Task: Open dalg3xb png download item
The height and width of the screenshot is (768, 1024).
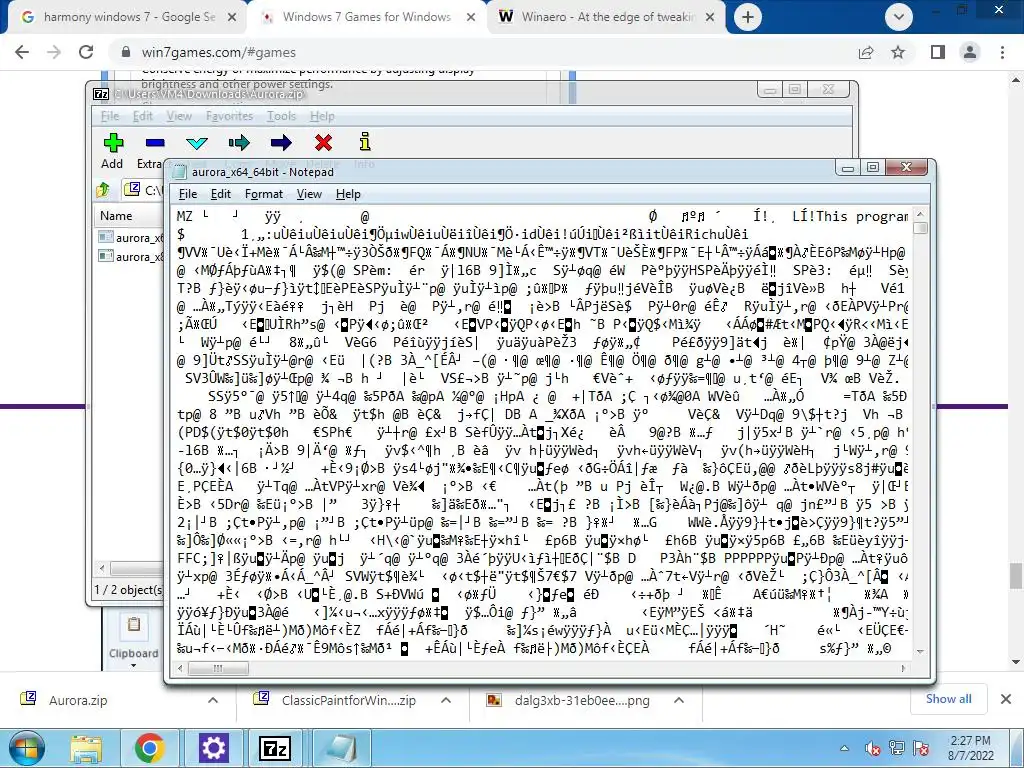Action: coord(582,700)
